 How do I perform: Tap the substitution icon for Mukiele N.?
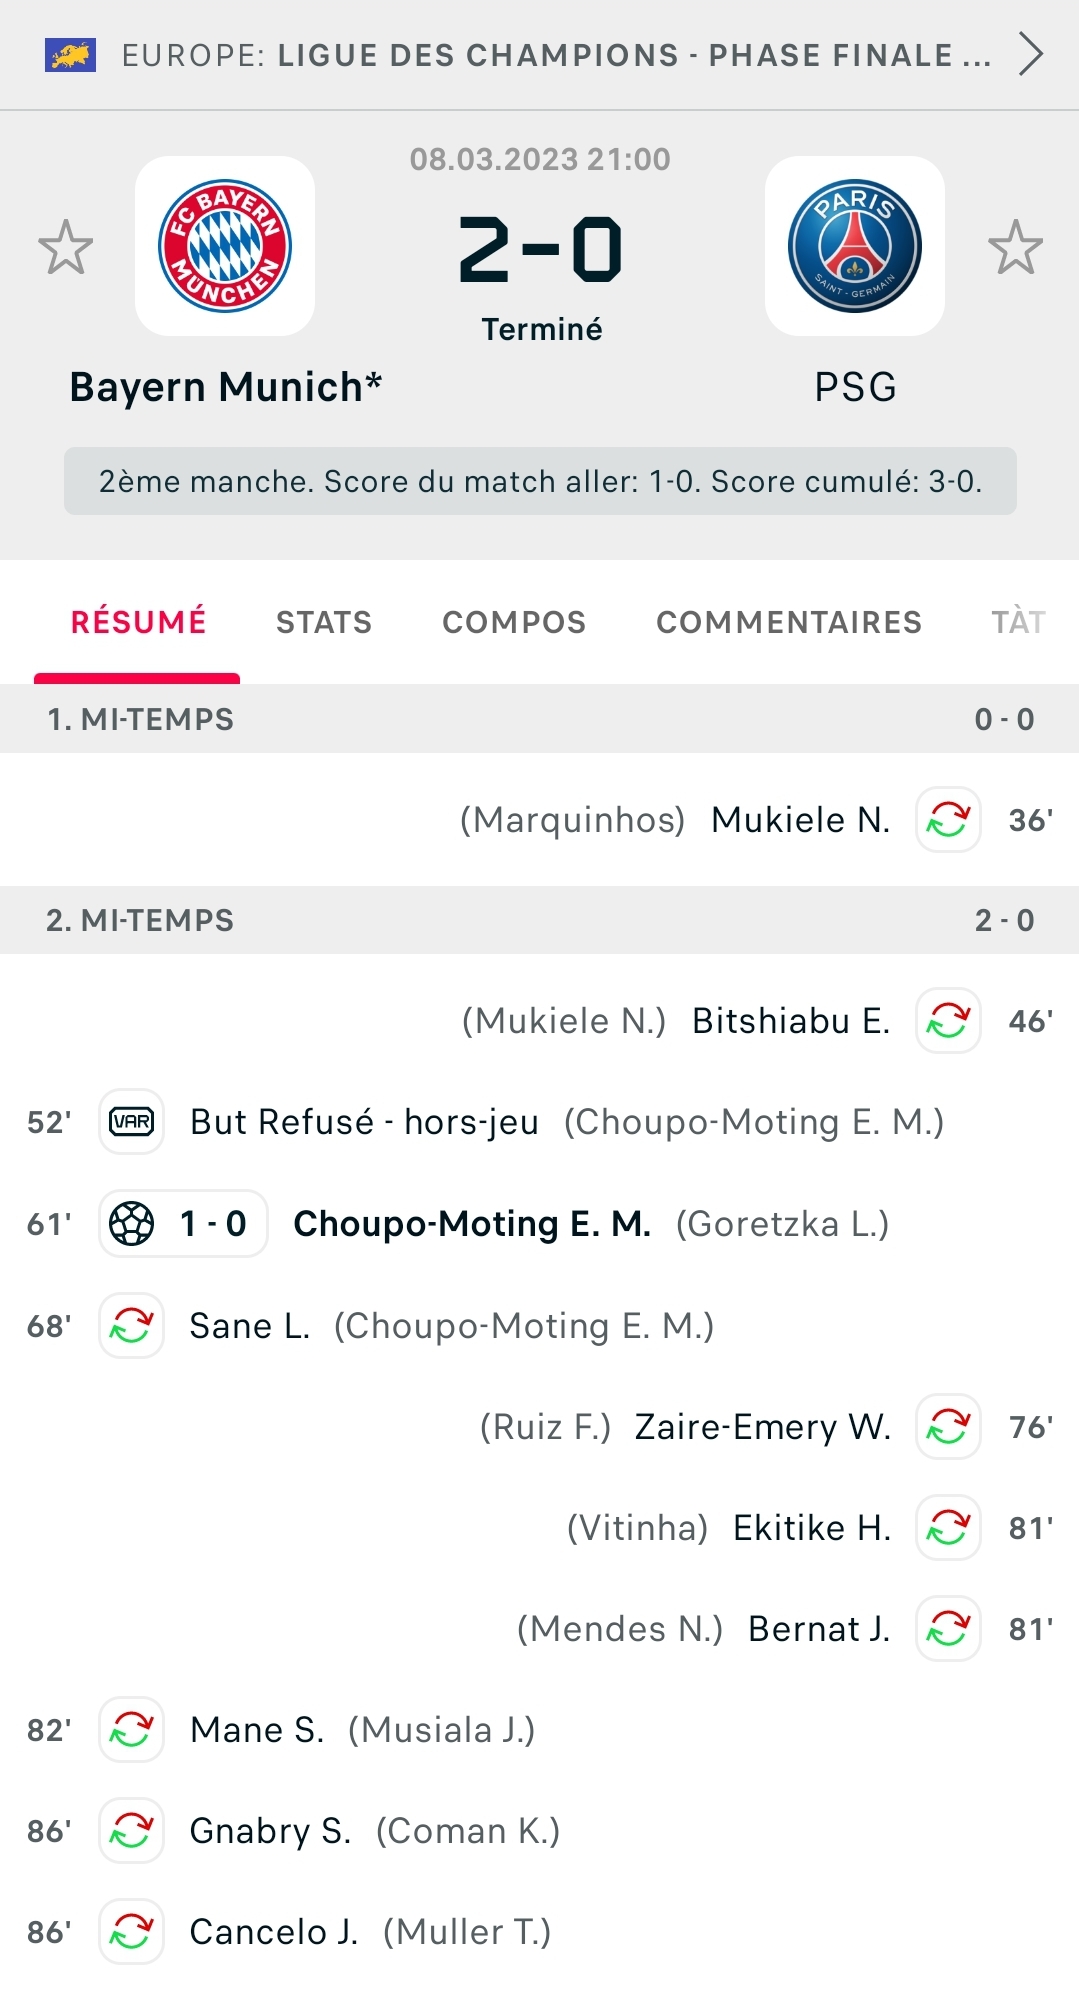tap(948, 820)
